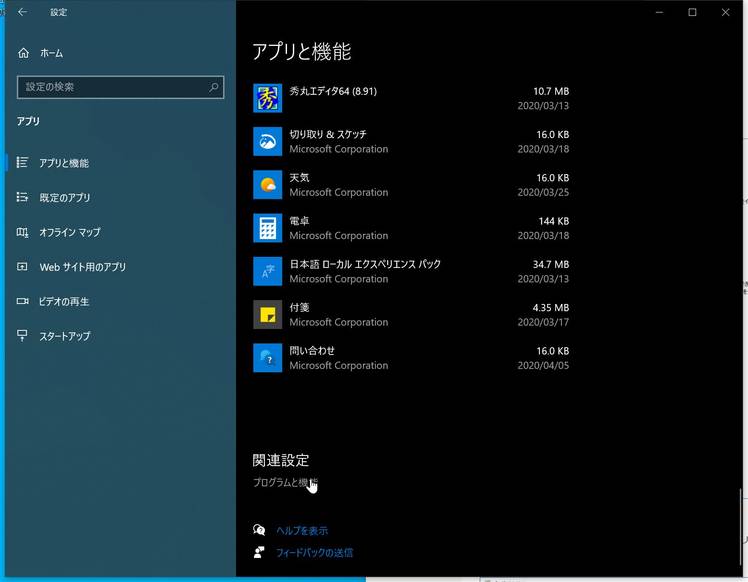Viewport: 748px width, 582px height.
Task: Click the 切り取り & スケッチ app icon
Action: [267, 141]
